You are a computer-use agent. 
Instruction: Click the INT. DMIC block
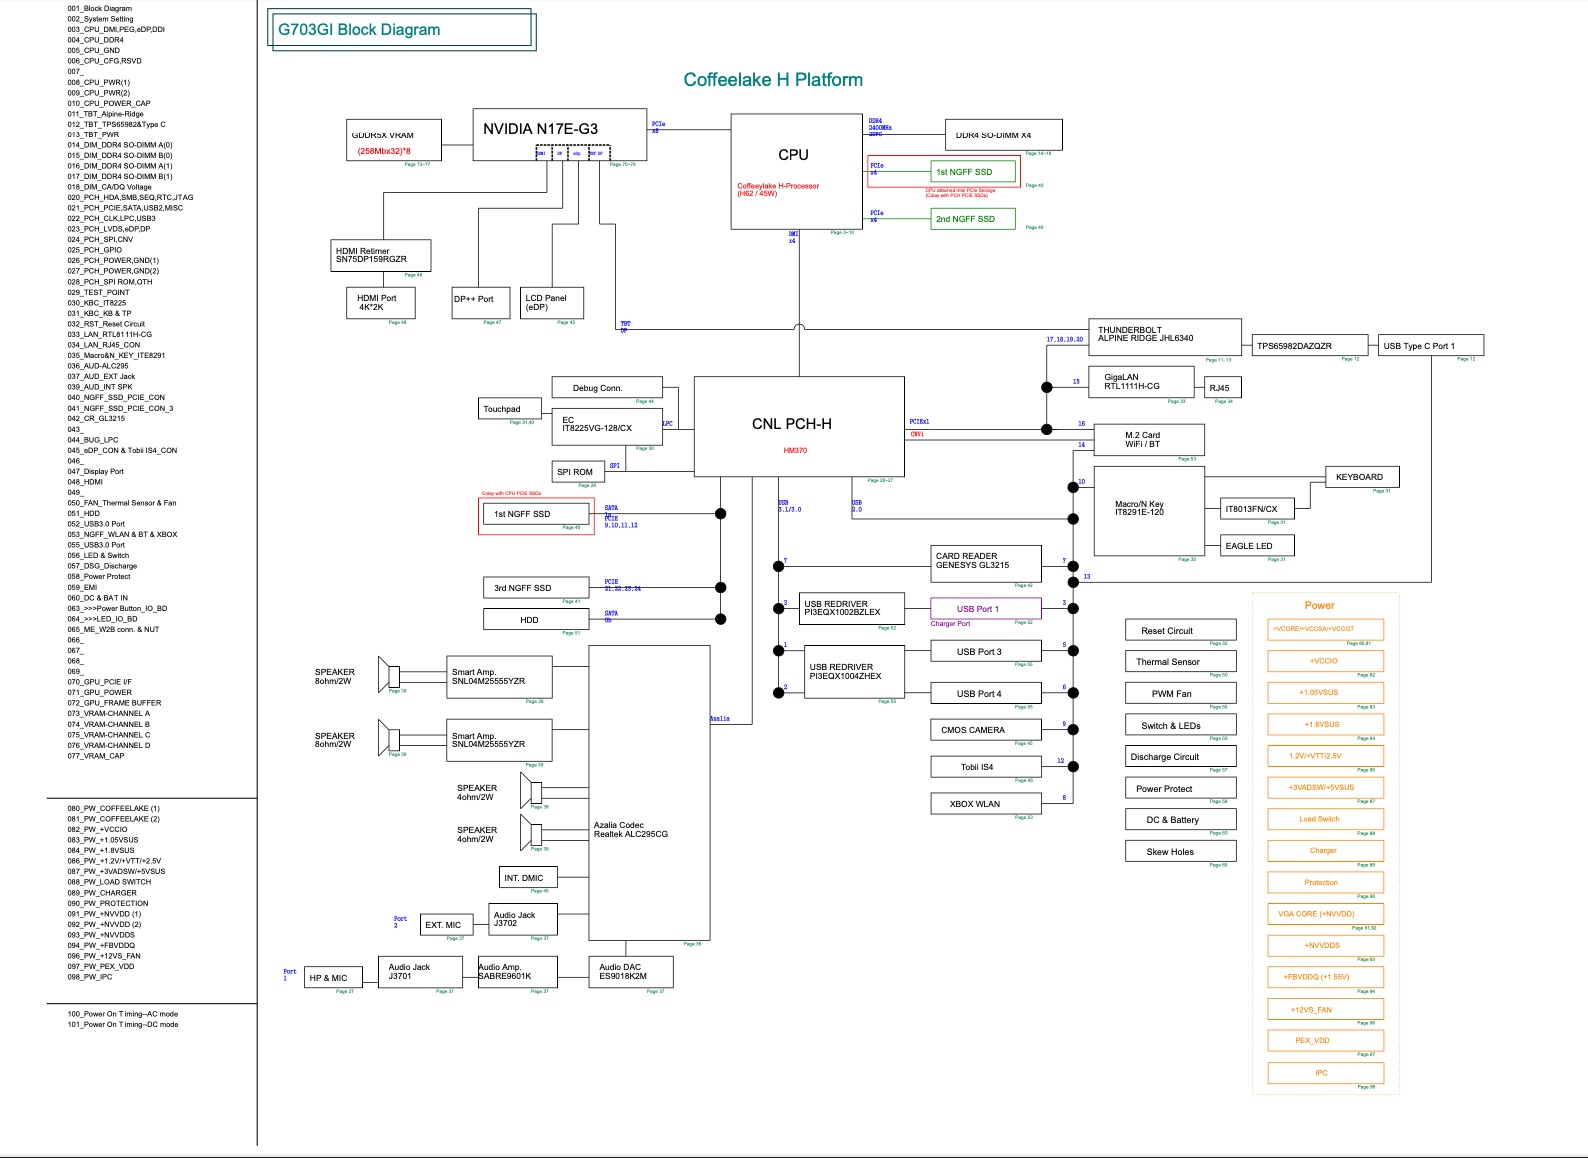(528, 878)
